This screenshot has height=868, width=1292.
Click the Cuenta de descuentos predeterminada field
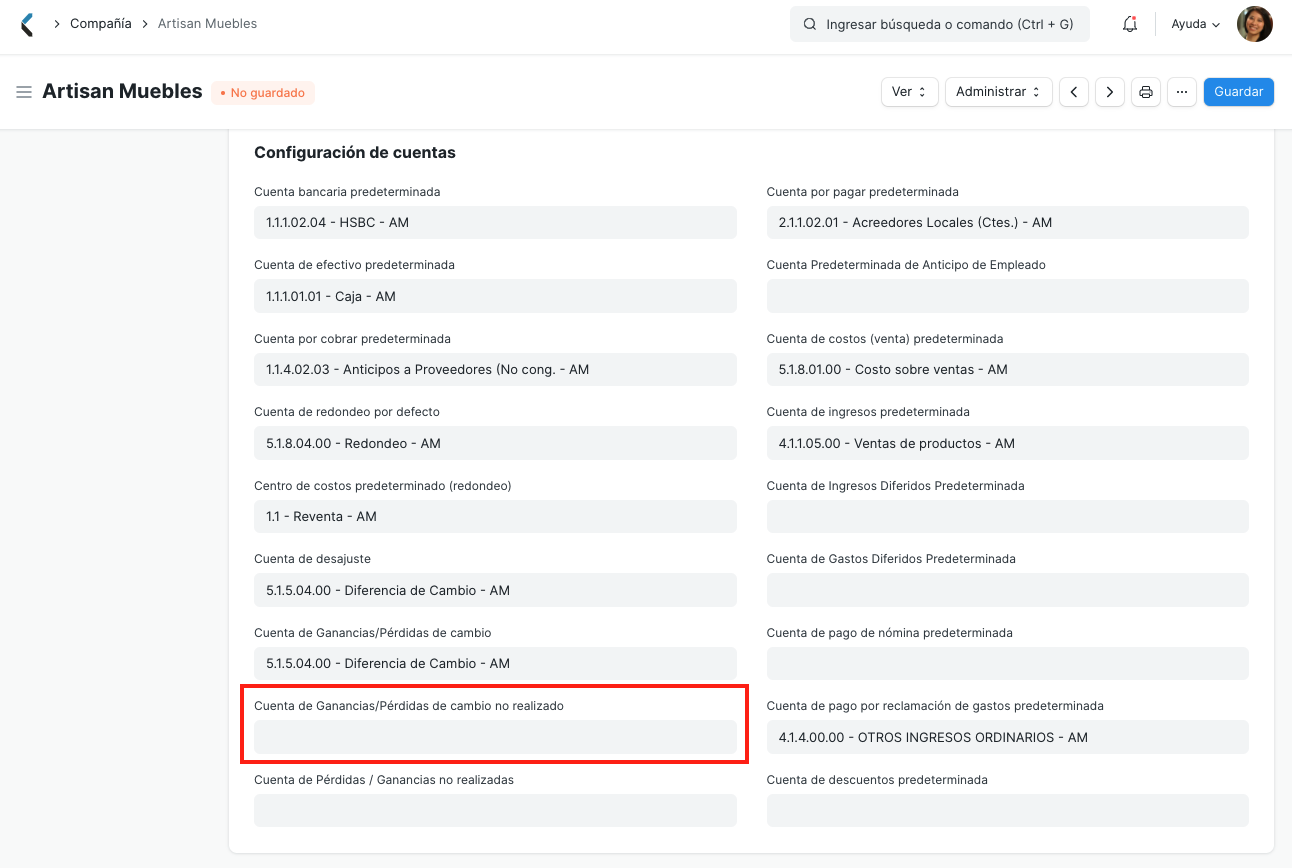[x=1008, y=810]
